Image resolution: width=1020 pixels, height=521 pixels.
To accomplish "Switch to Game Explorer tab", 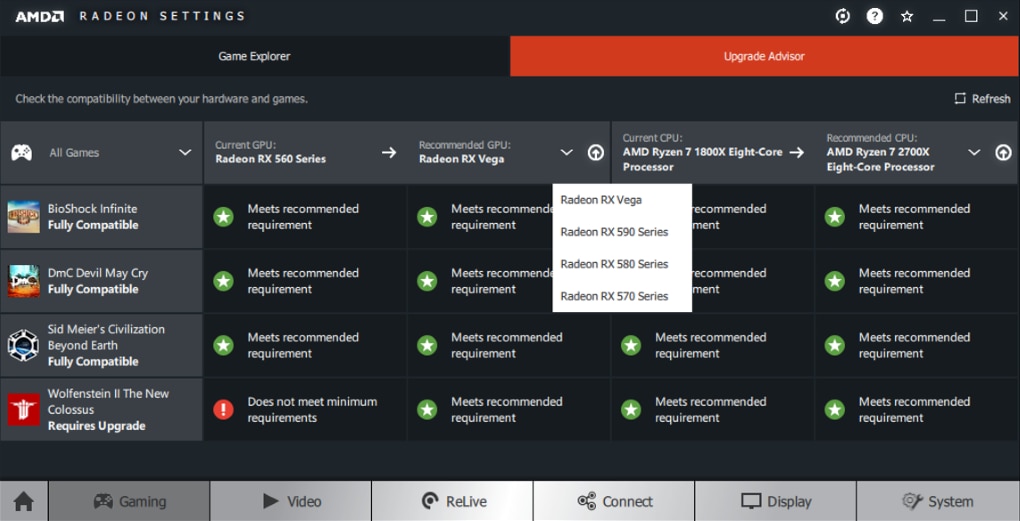I will point(254,56).
